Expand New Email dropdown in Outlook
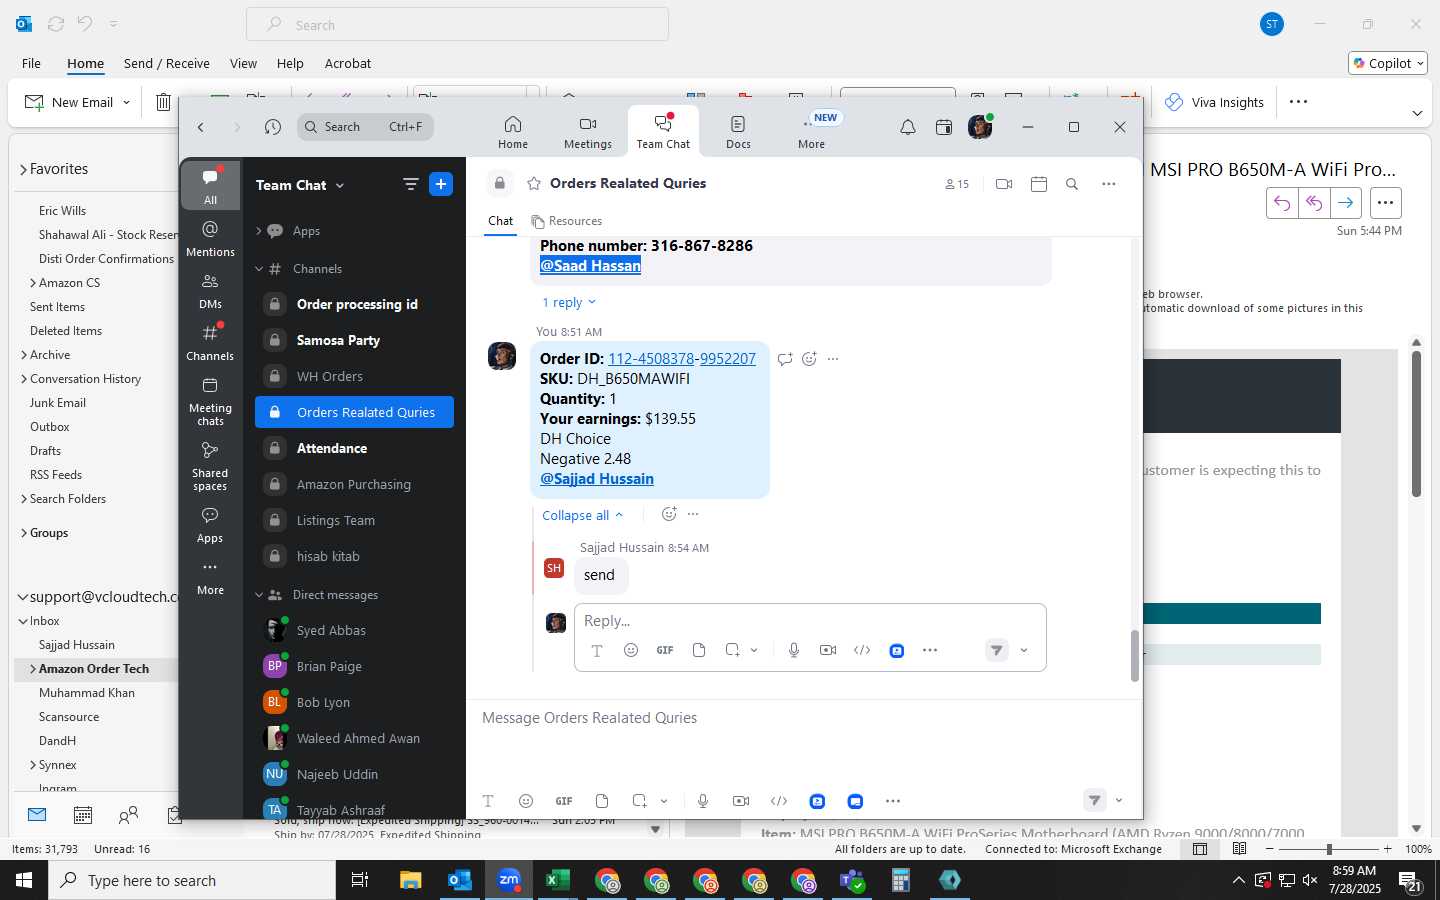 [x=126, y=102]
